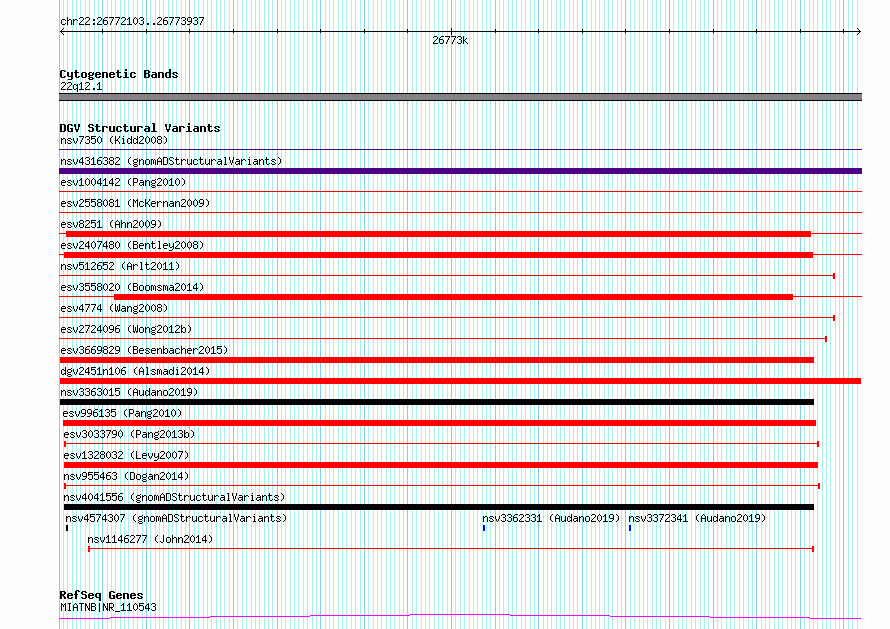This screenshot has height=629, width=890.
Task: Click the black nsv3363015 variant bar
Action: coord(436,402)
